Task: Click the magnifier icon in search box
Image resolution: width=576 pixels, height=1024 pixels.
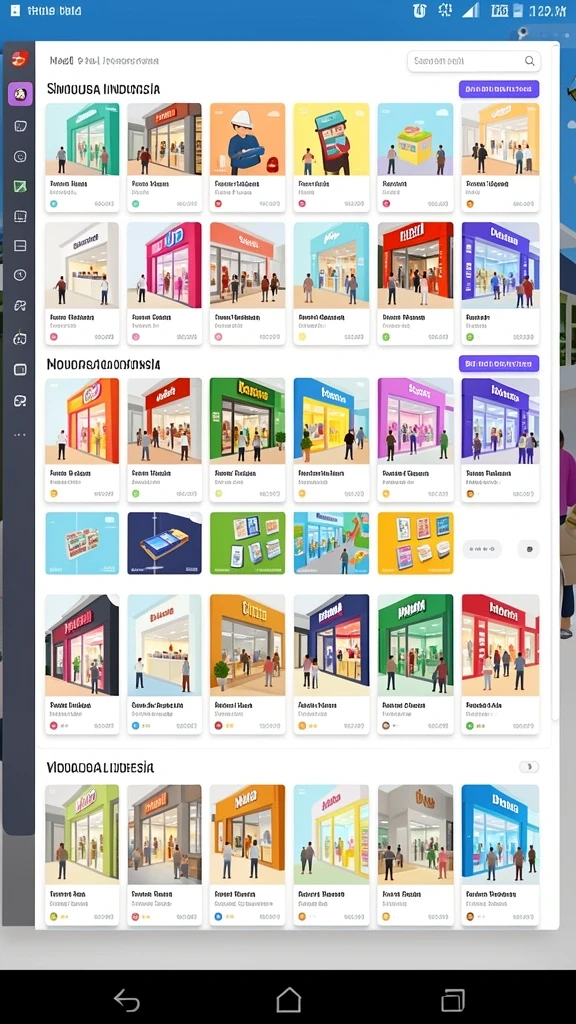Action: (530, 61)
